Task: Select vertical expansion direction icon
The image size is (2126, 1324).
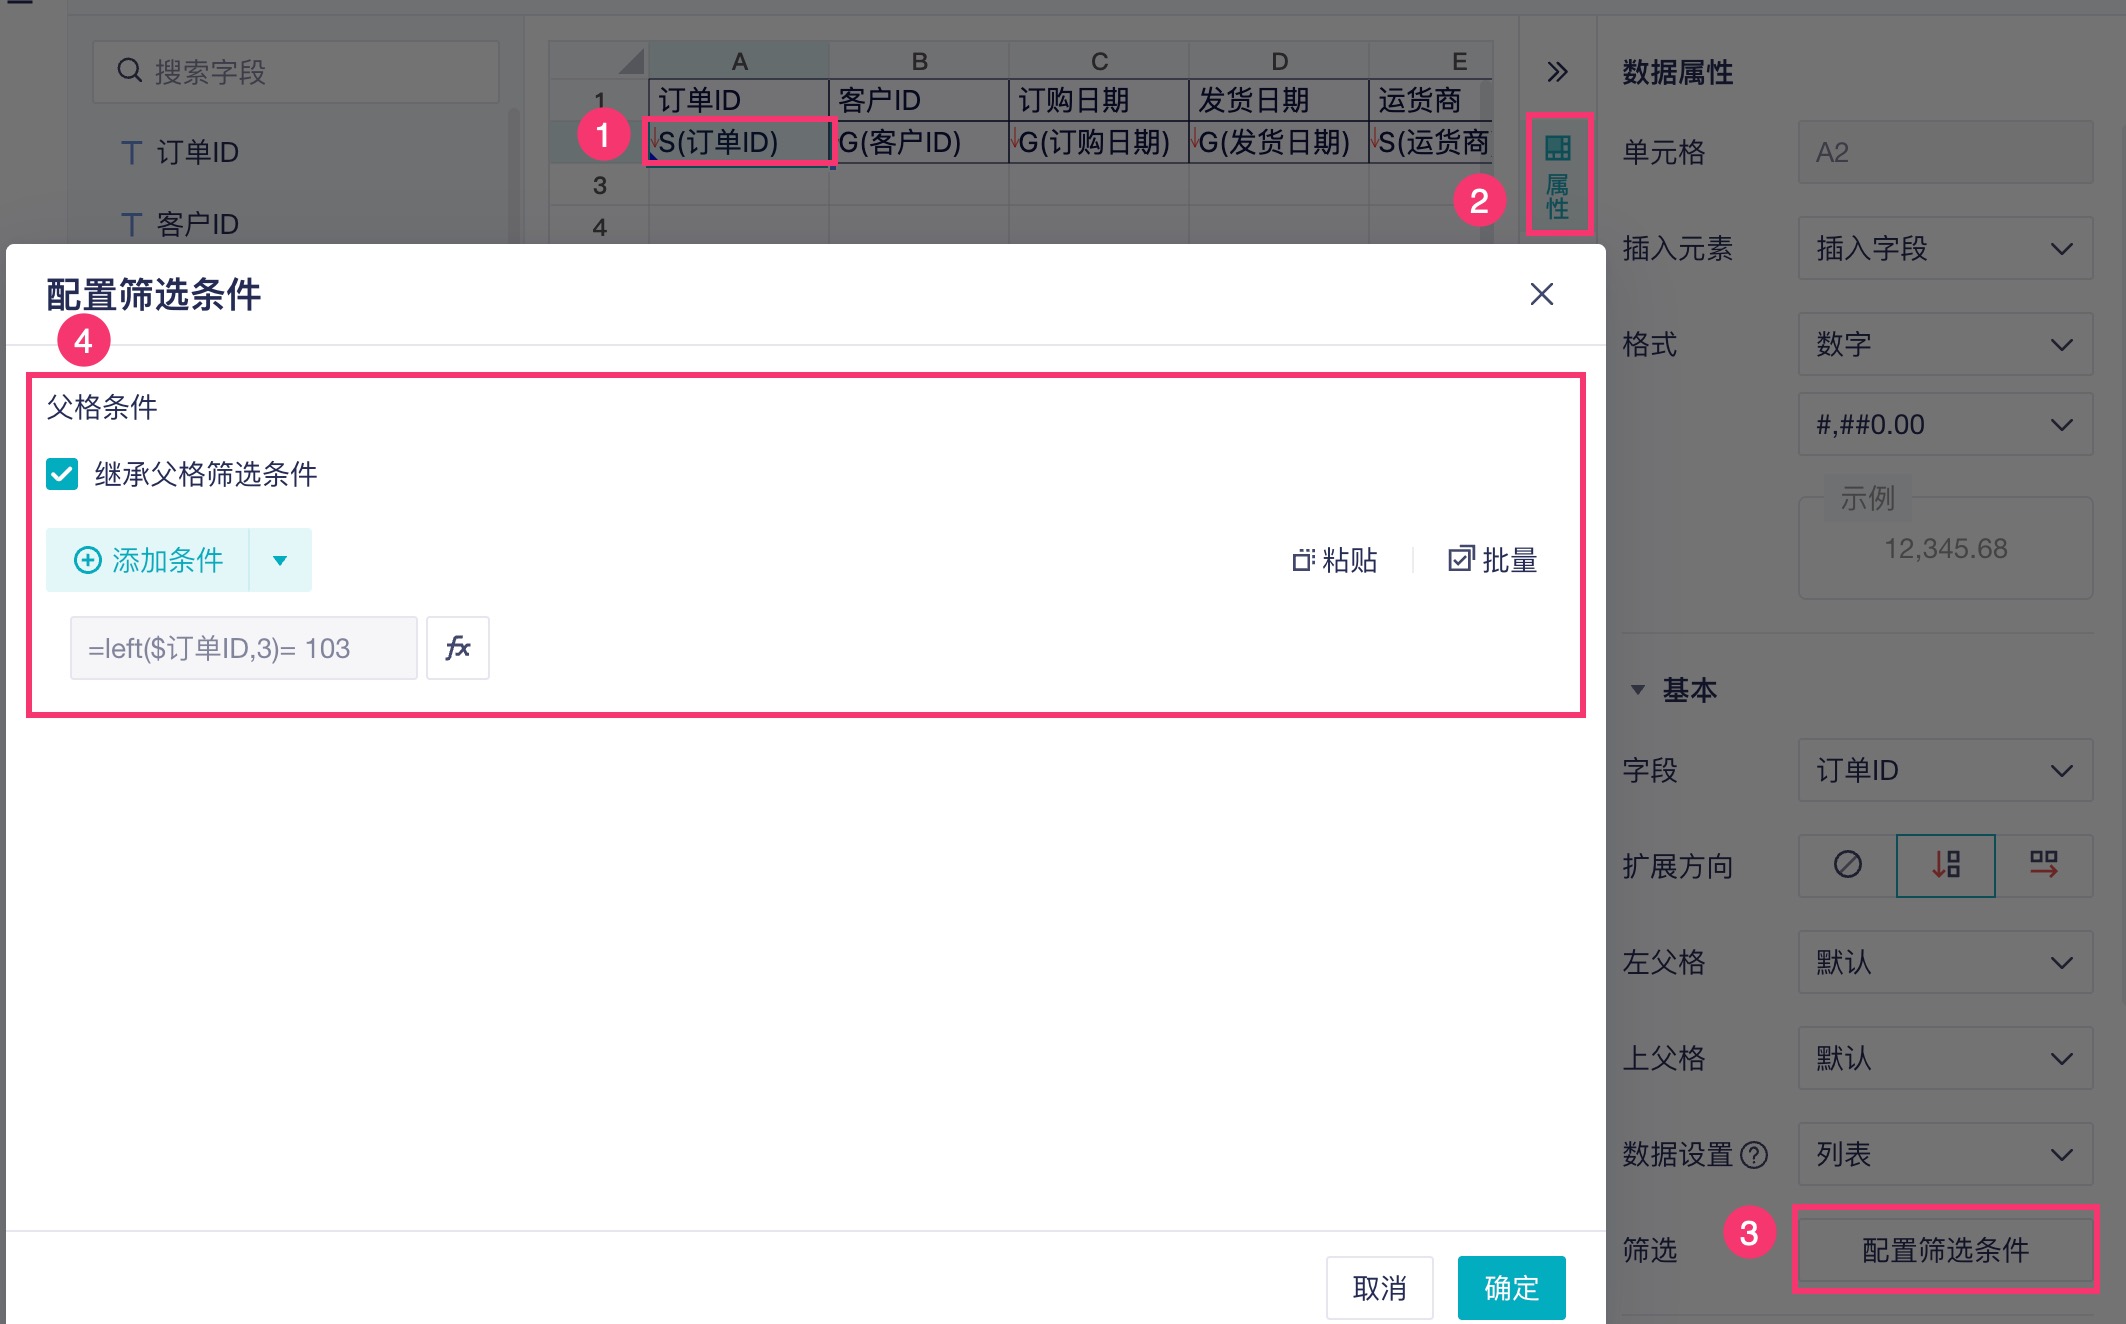Action: [1945, 866]
